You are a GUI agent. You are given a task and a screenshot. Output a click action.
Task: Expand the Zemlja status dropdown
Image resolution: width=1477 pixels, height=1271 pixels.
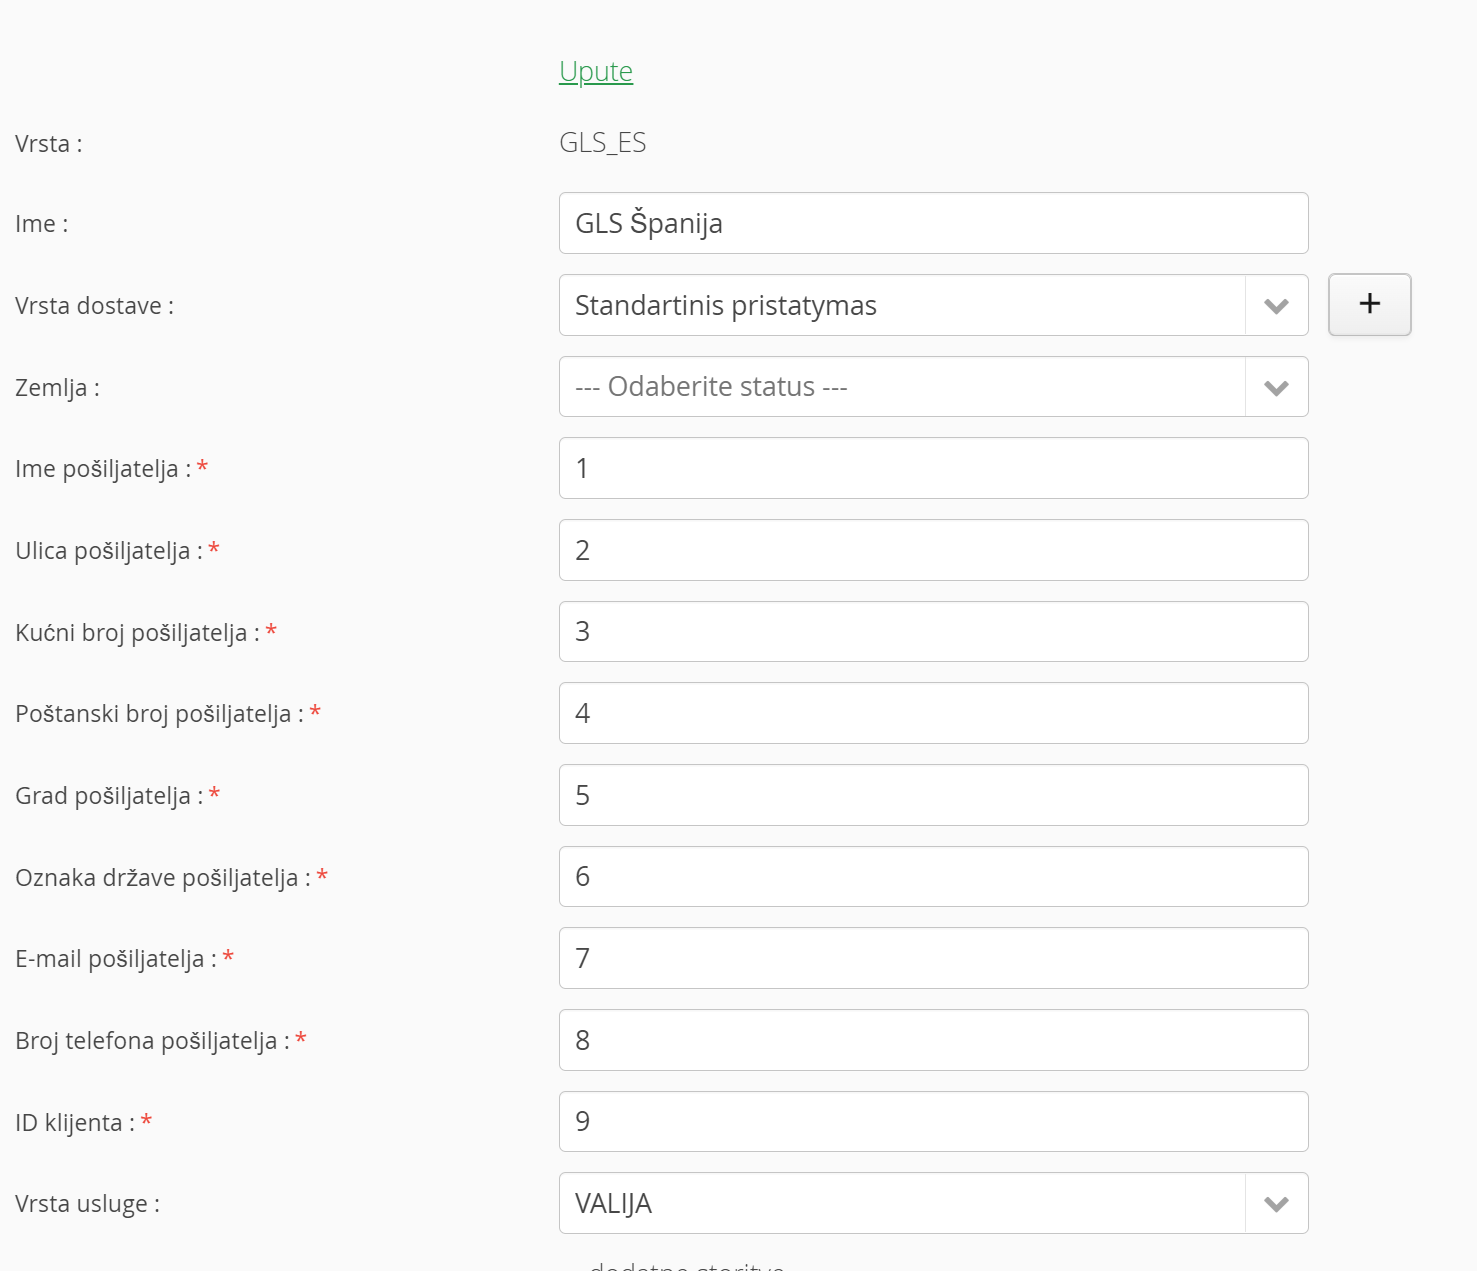pyautogui.click(x=933, y=387)
